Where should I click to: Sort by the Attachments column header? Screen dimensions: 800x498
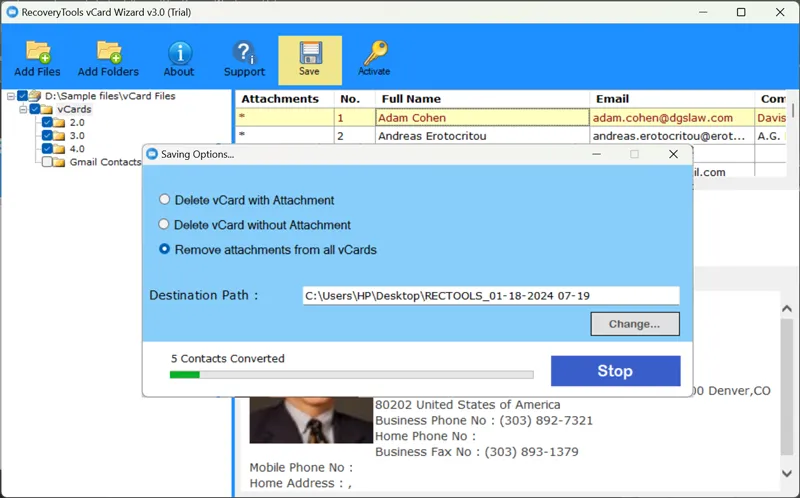click(284, 98)
